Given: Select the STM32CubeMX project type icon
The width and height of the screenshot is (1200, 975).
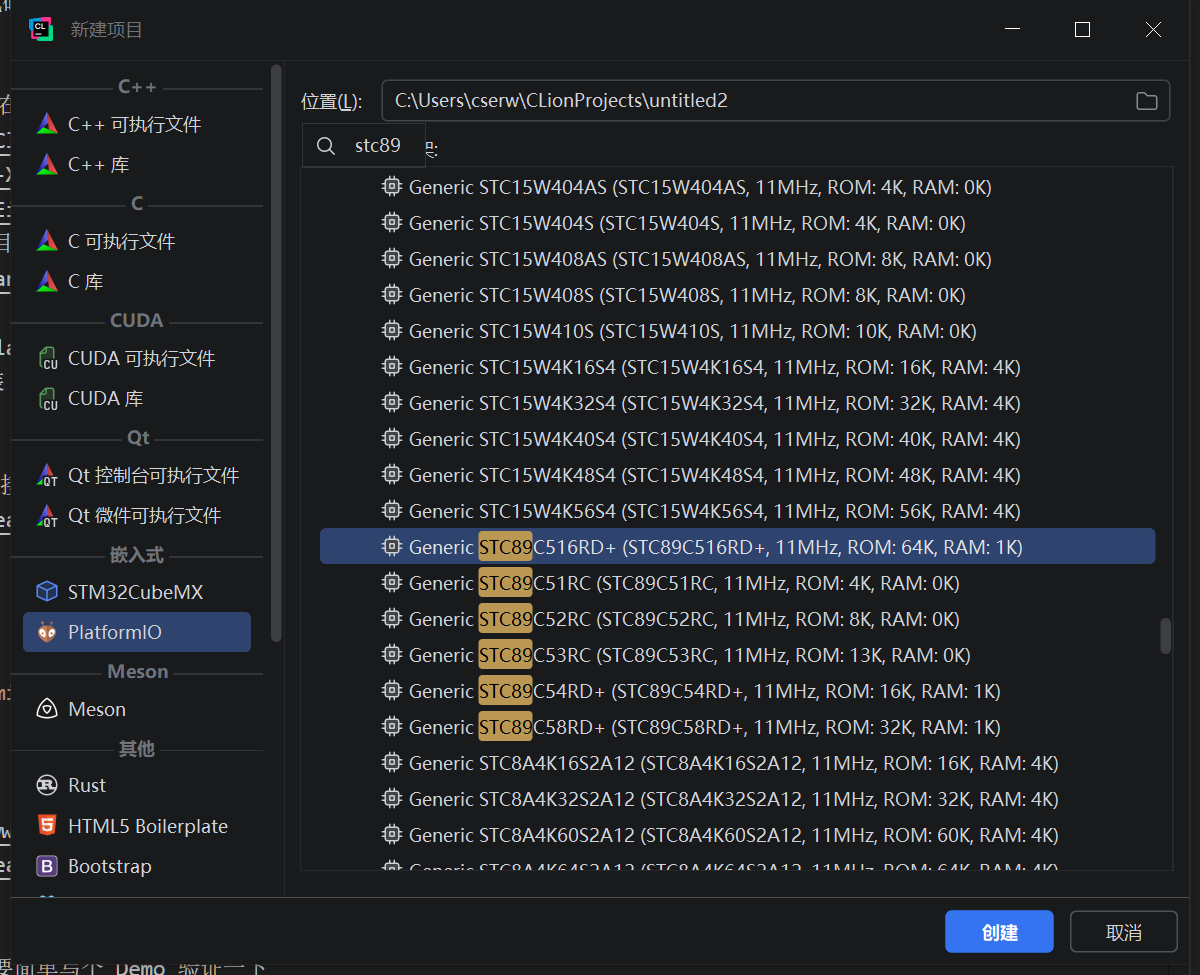Looking at the screenshot, I should pos(47,592).
